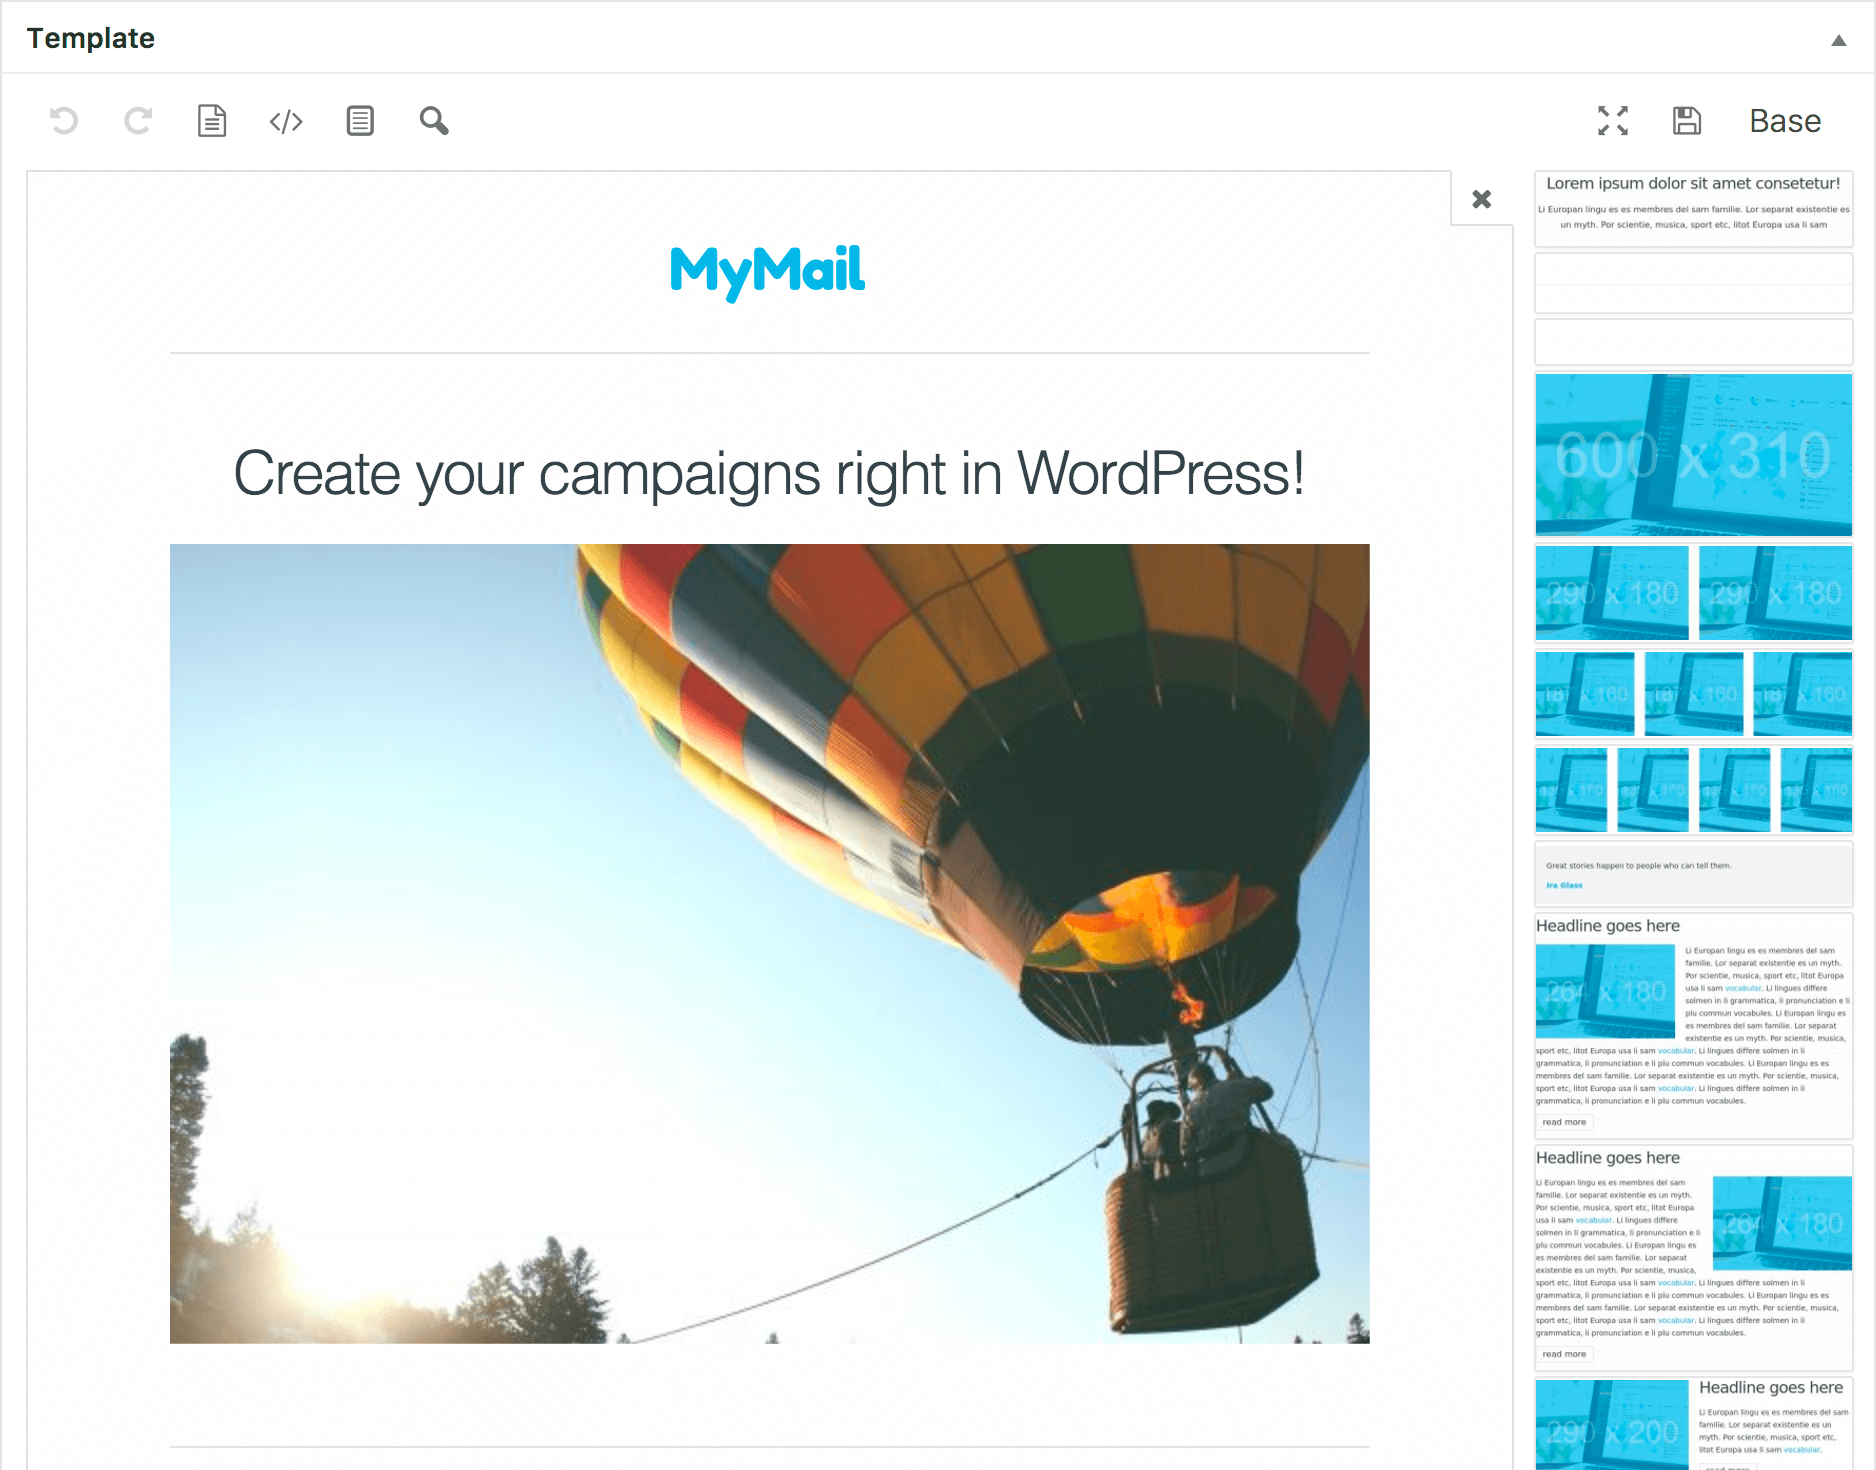Select the two-column 290 x 180 module
The image size is (1876, 1470).
click(1693, 592)
